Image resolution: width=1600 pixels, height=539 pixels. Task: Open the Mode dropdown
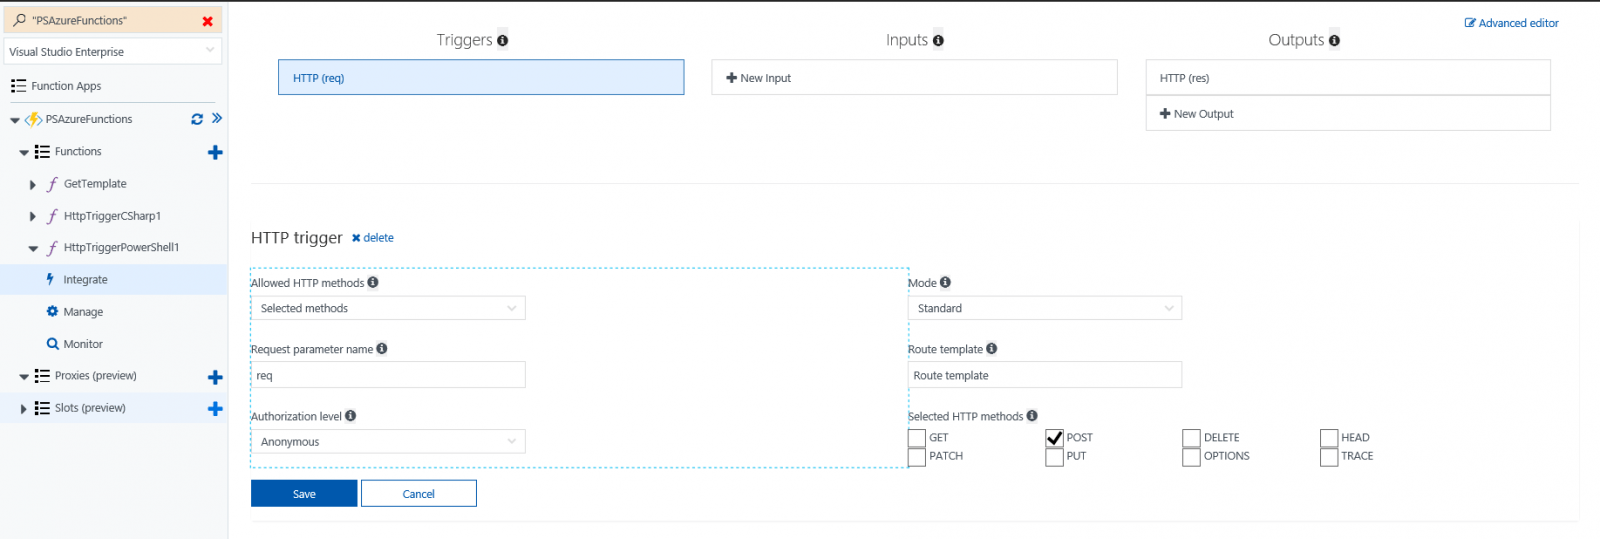(x=1045, y=308)
